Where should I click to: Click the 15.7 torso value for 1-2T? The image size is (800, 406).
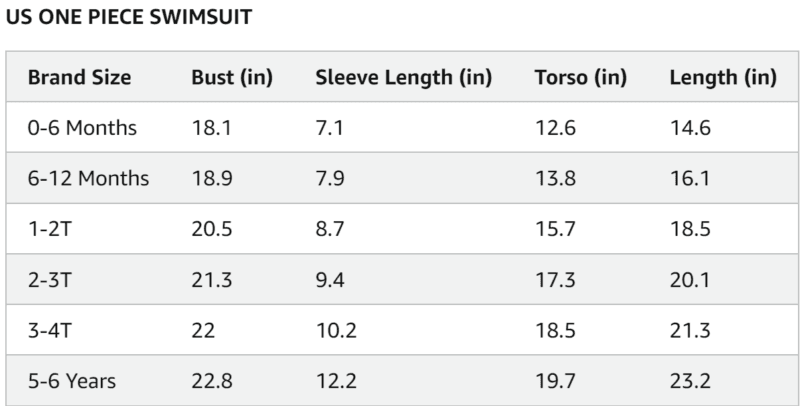click(x=555, y=229)
